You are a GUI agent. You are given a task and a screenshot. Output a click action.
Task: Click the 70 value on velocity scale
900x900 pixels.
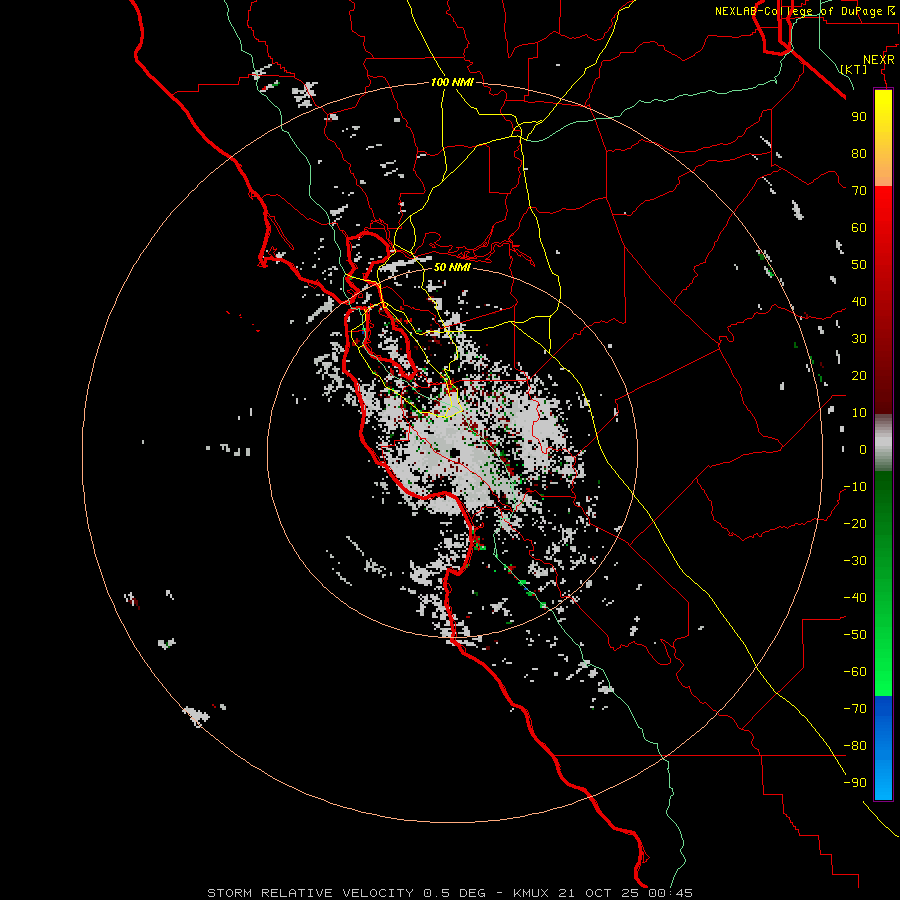859,191
